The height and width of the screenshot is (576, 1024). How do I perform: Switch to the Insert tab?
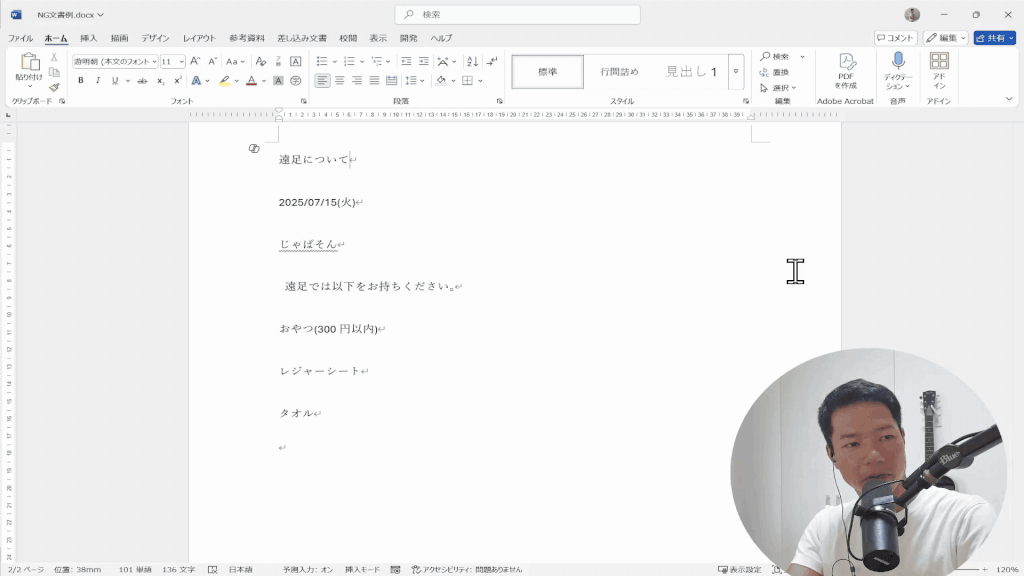point(88,39)
